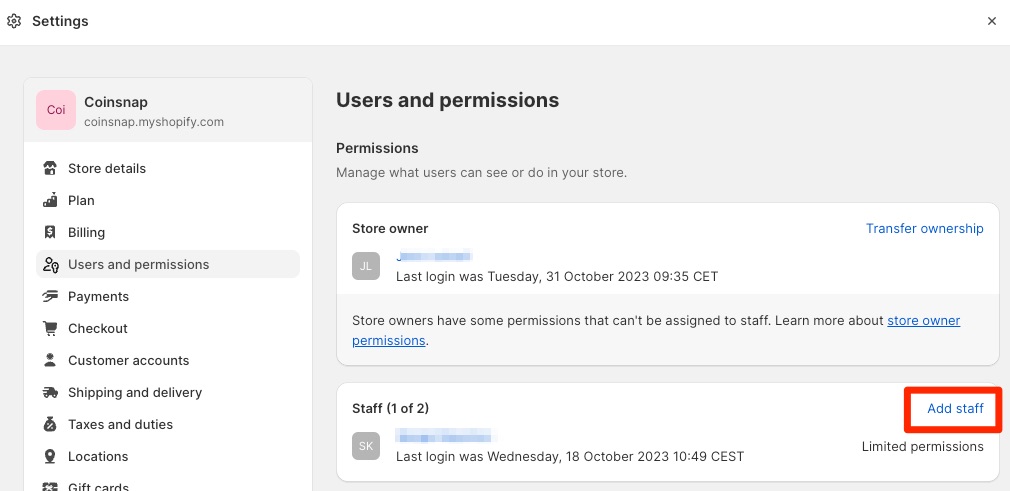Click the Checkout cart icon
The height and width of the screenshot is (491, 1010).
click(x=50, y=328)
